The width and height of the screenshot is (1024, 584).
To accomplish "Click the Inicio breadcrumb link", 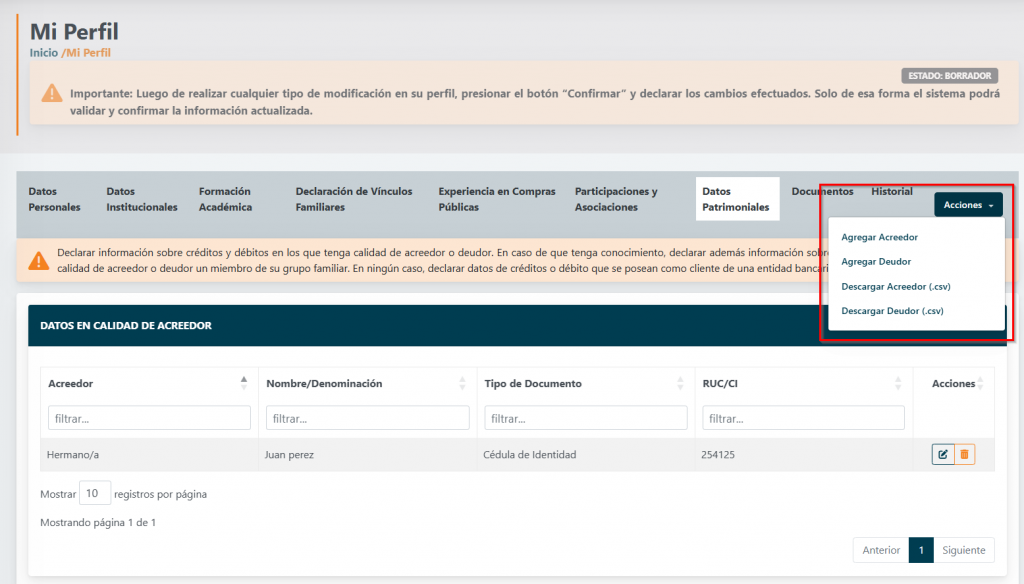I will tap(44, 53).
